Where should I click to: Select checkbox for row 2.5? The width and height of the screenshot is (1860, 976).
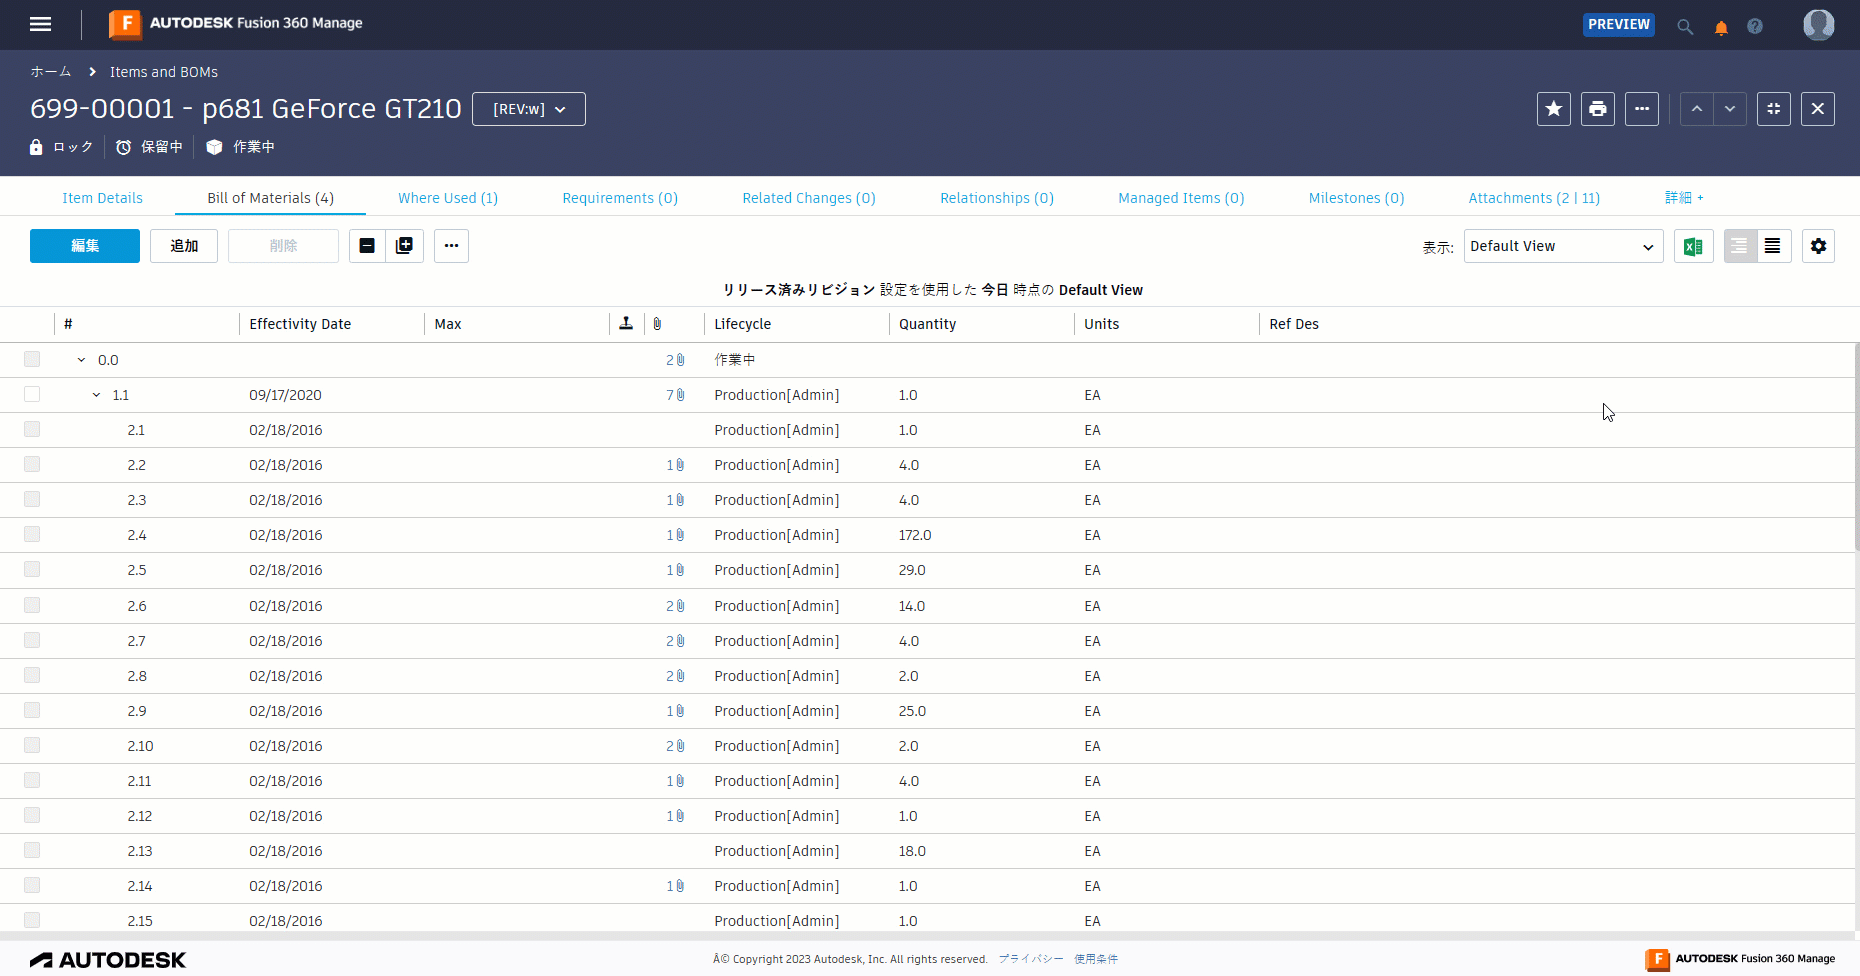point(32,569)
